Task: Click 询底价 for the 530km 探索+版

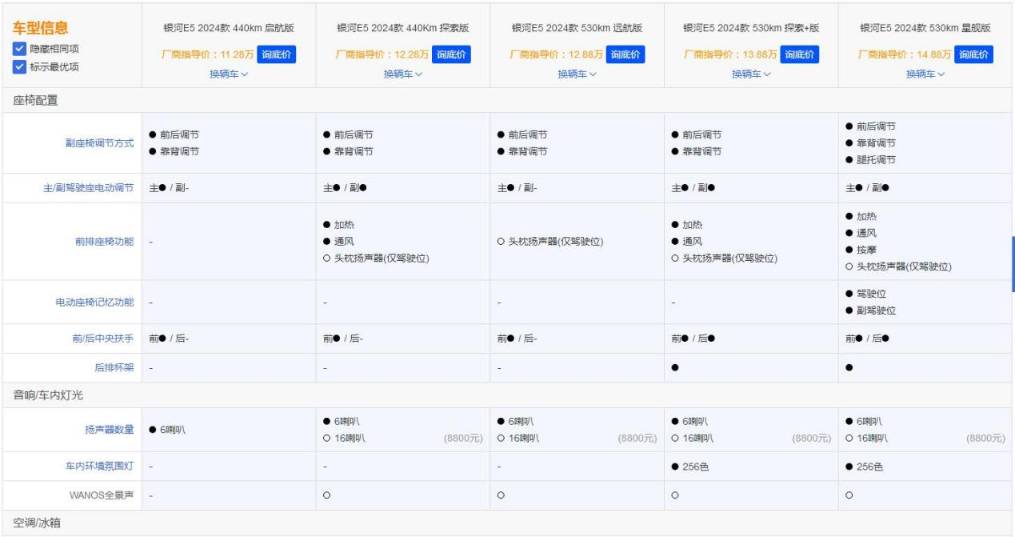Action: coord(800,54)
